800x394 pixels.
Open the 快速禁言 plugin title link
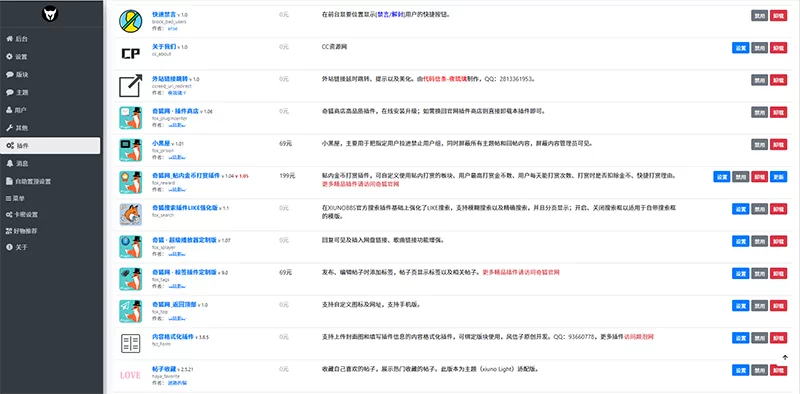[164, 14]
